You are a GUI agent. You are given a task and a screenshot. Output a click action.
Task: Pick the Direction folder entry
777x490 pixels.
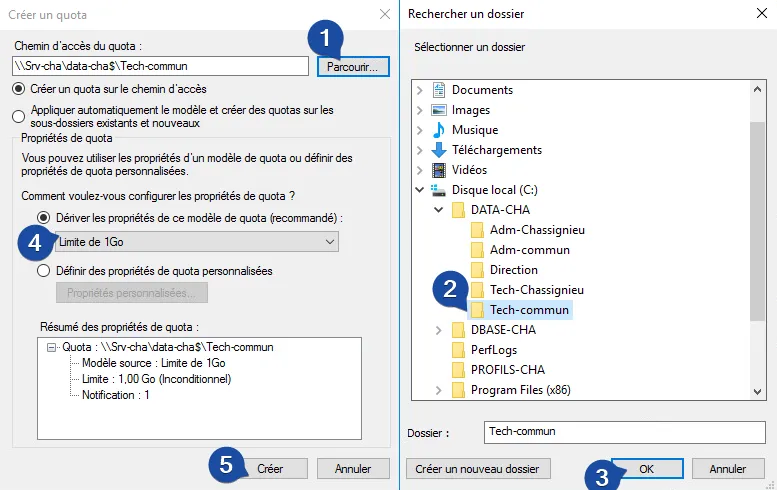pos(513,270)
